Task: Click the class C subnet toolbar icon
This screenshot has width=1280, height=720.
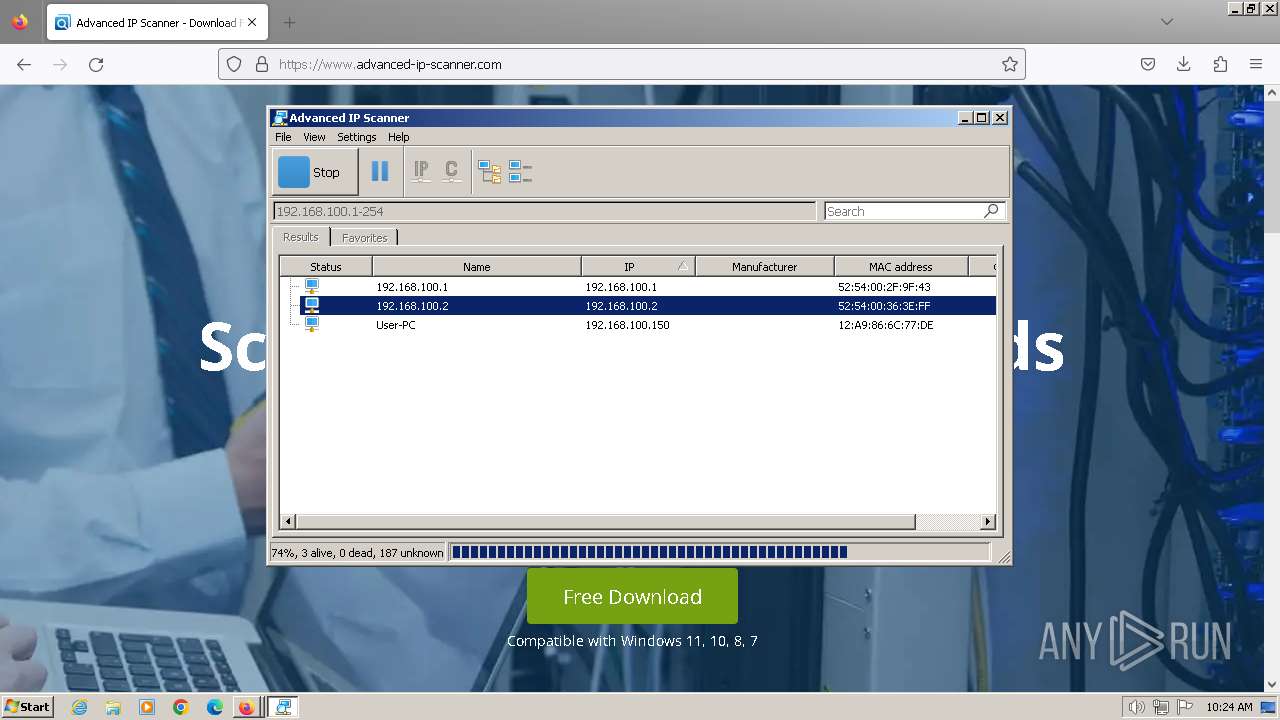Action: (x=451, y=172)
